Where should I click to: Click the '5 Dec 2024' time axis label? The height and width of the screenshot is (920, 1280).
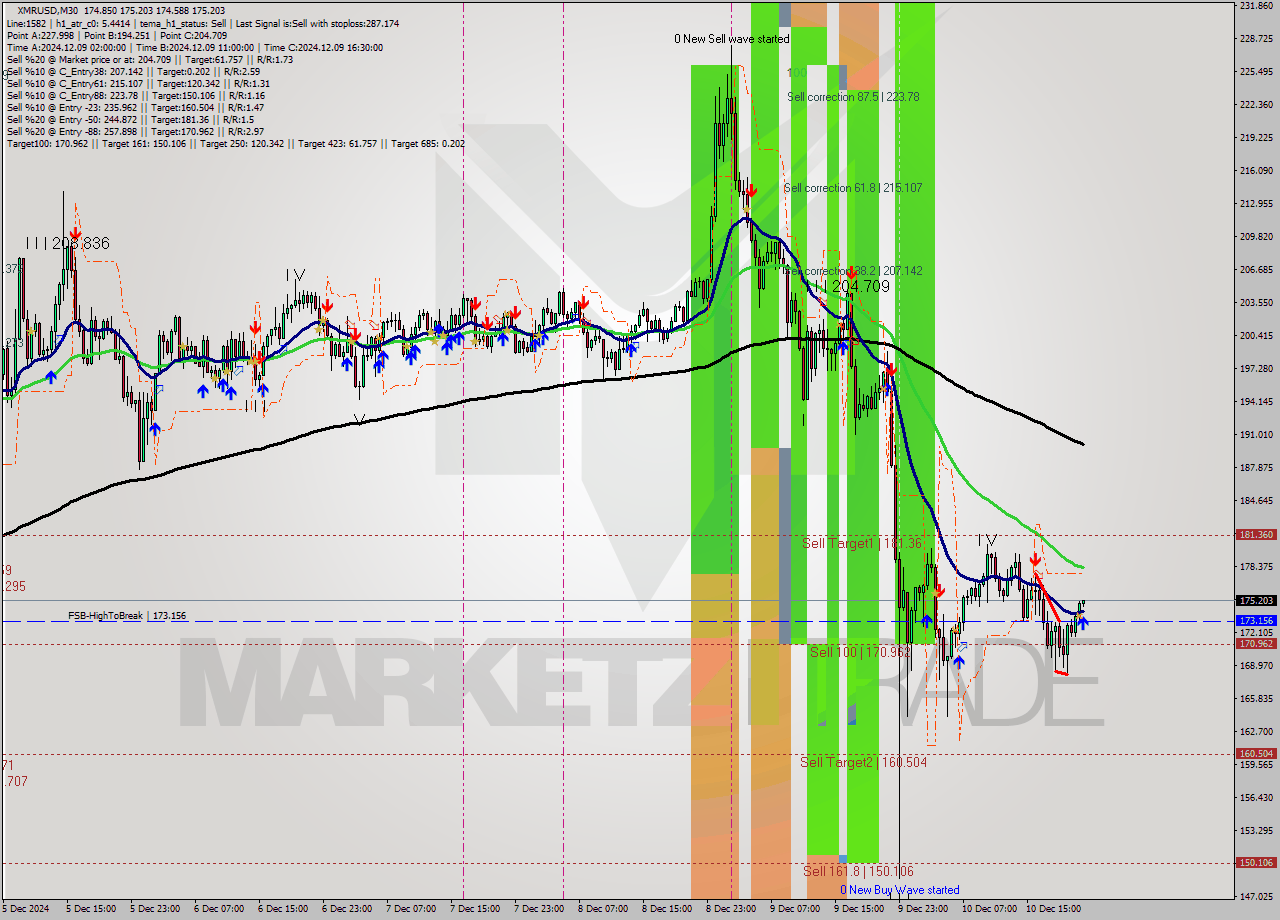(x=25, y=909)
